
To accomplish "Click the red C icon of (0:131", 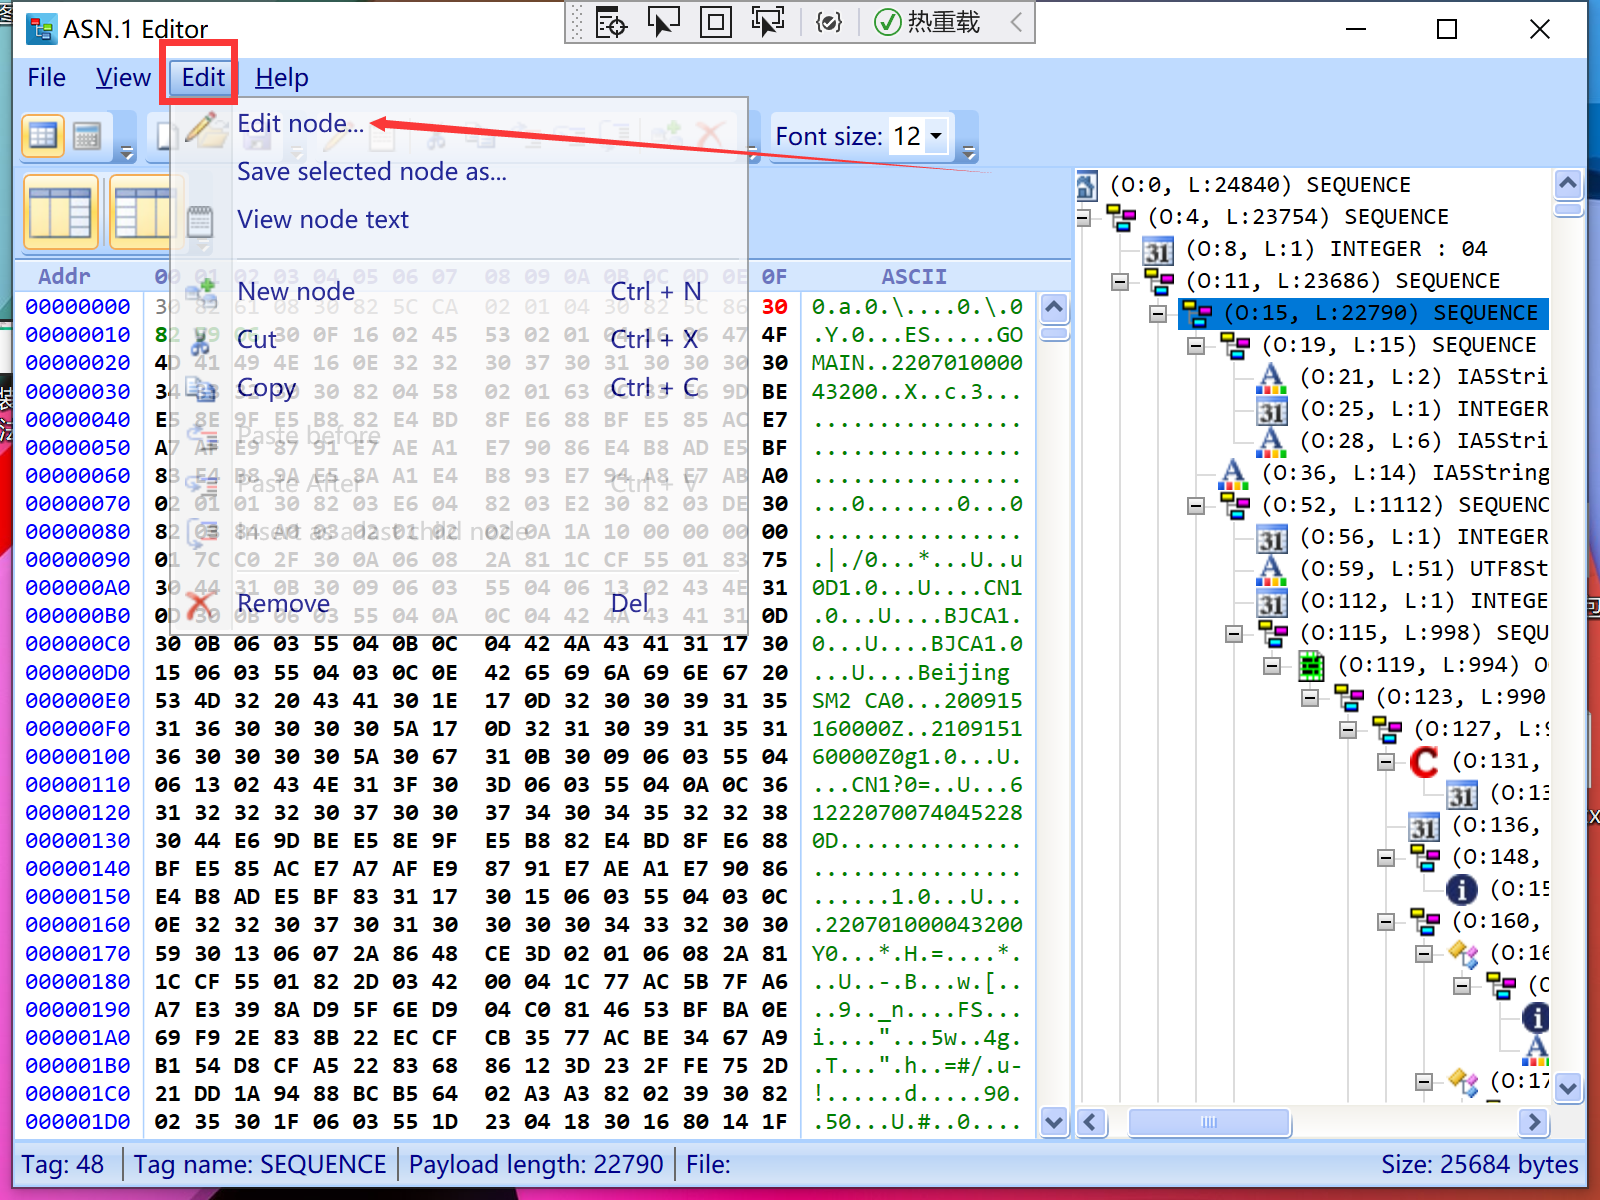I will 1424,762.
